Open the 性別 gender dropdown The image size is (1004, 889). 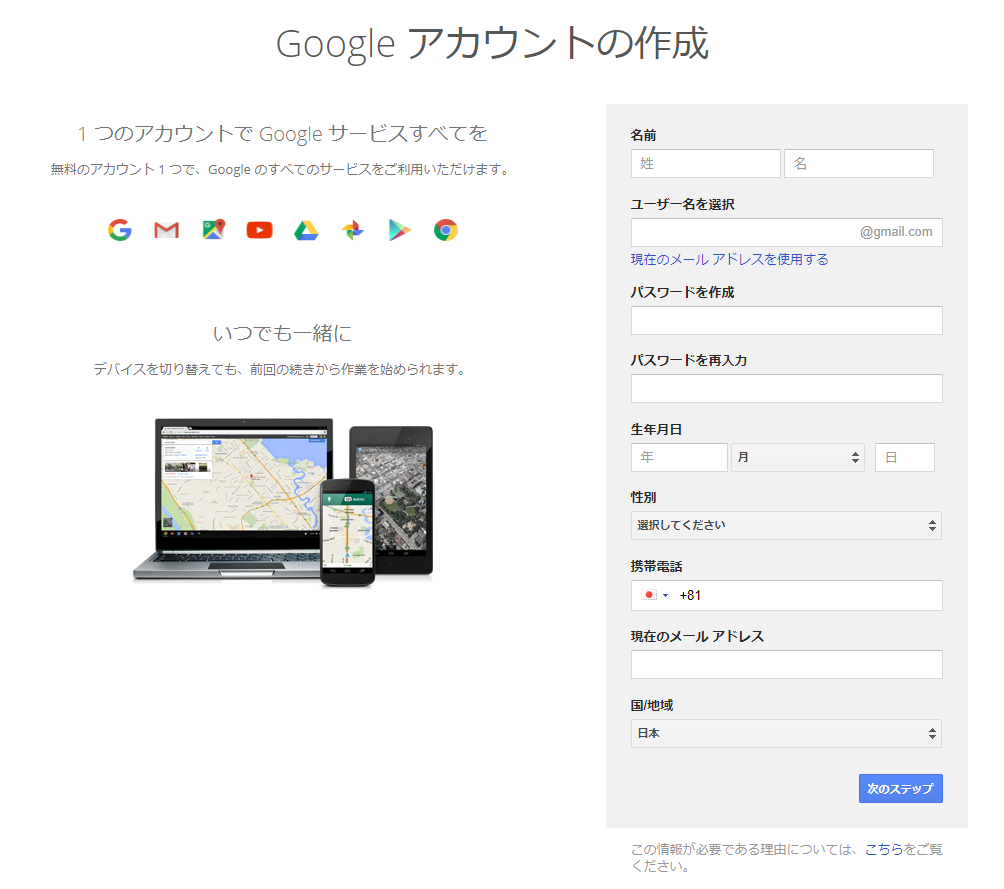[x=786, y=525]
